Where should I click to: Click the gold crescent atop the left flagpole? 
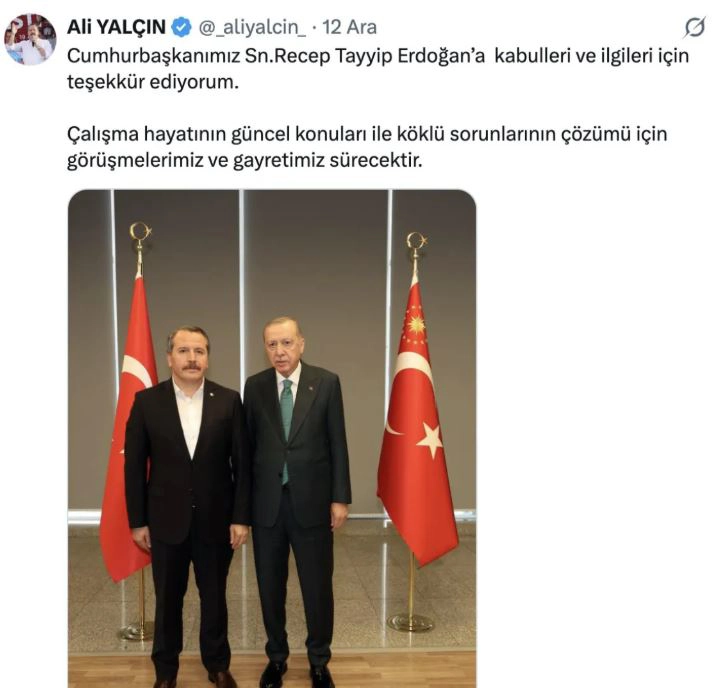(x=140, y=232)
